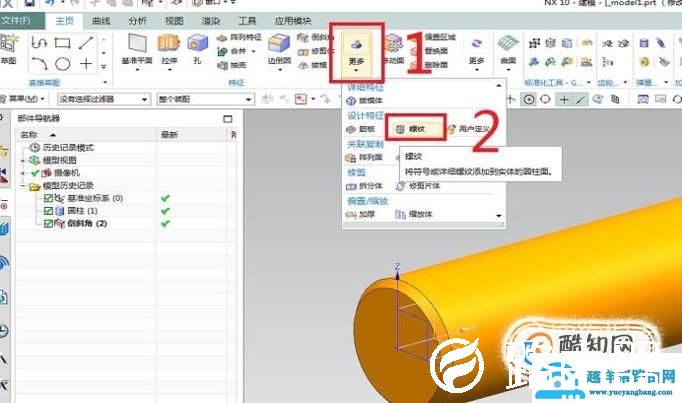
Task: Maximize the 部件导航器 panel
Action: point(227,119)
